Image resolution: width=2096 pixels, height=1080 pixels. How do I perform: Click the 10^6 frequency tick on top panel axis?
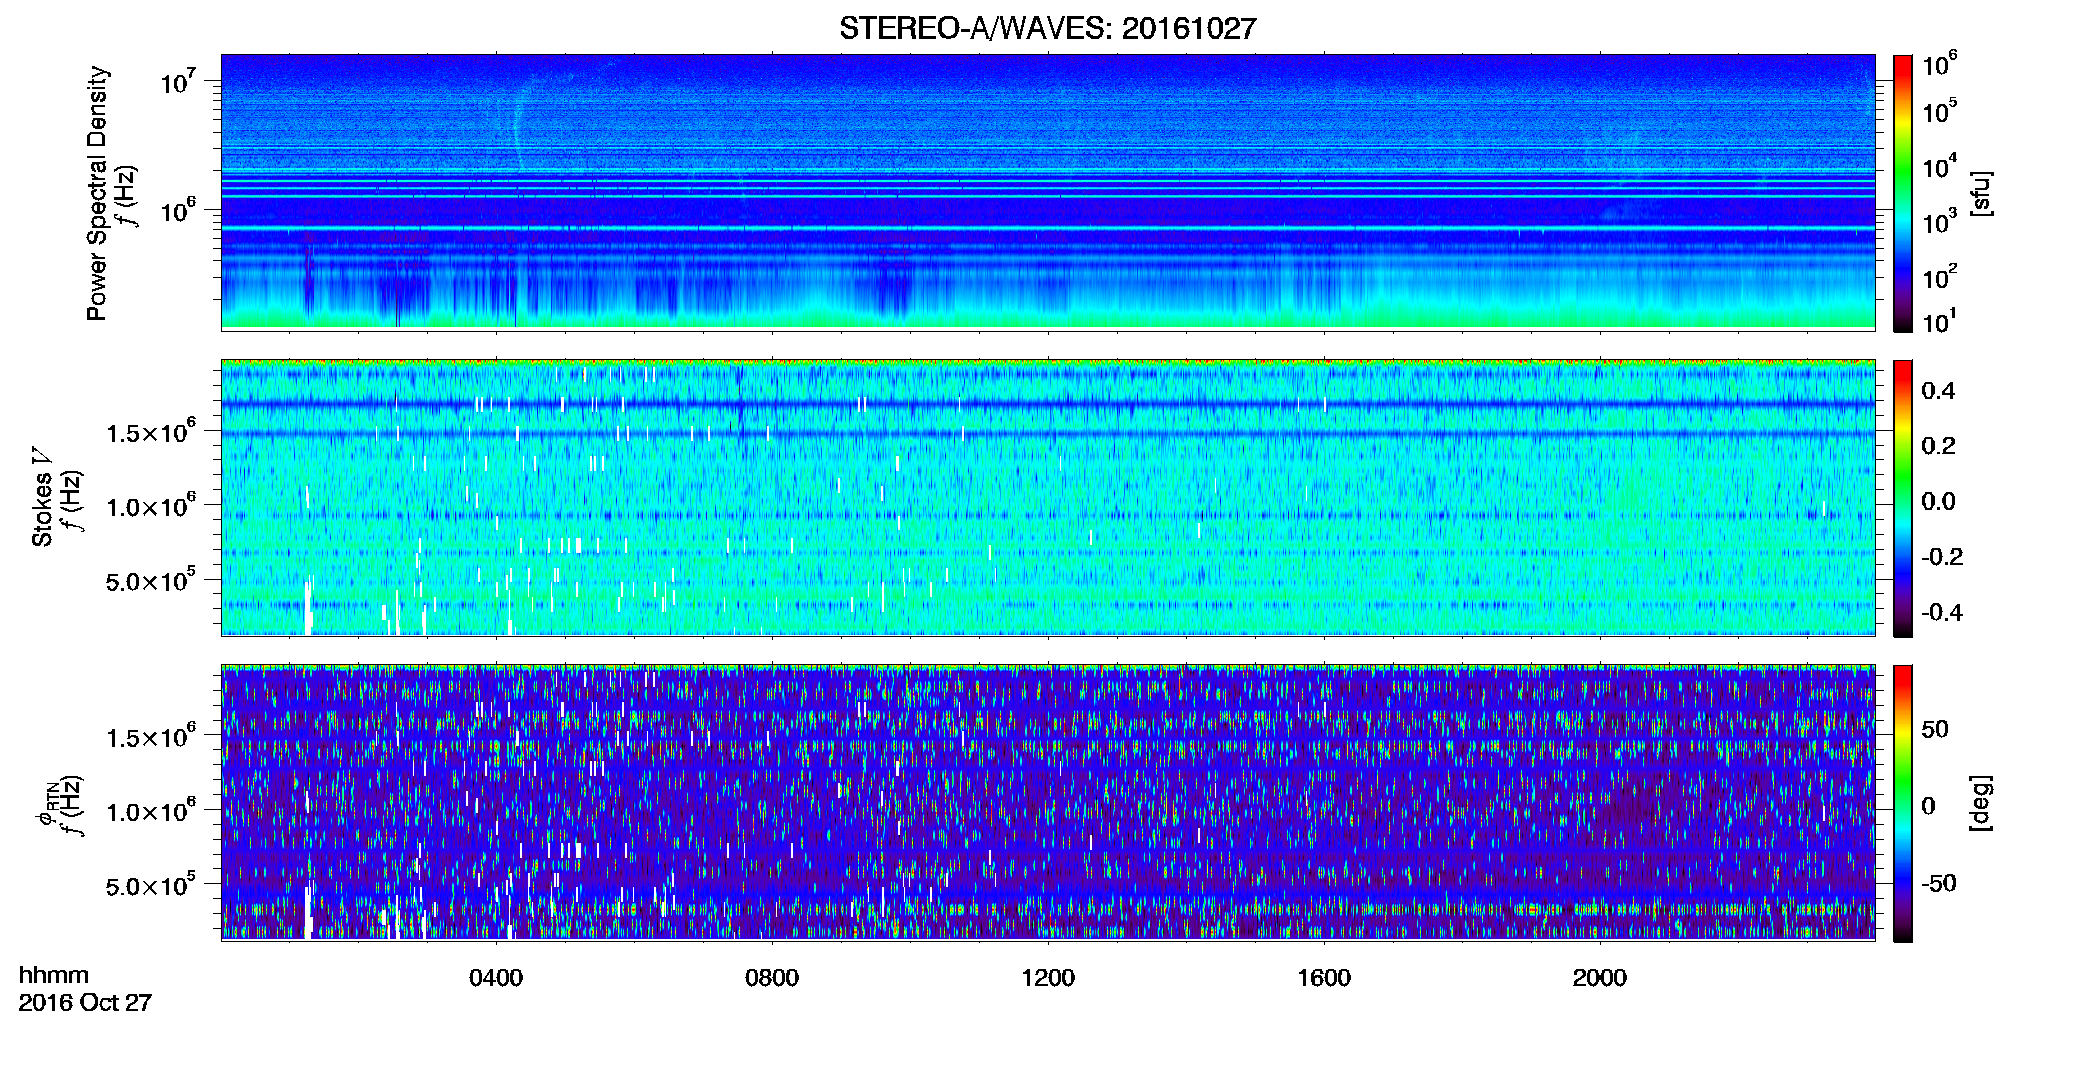[x=179, y=210]
